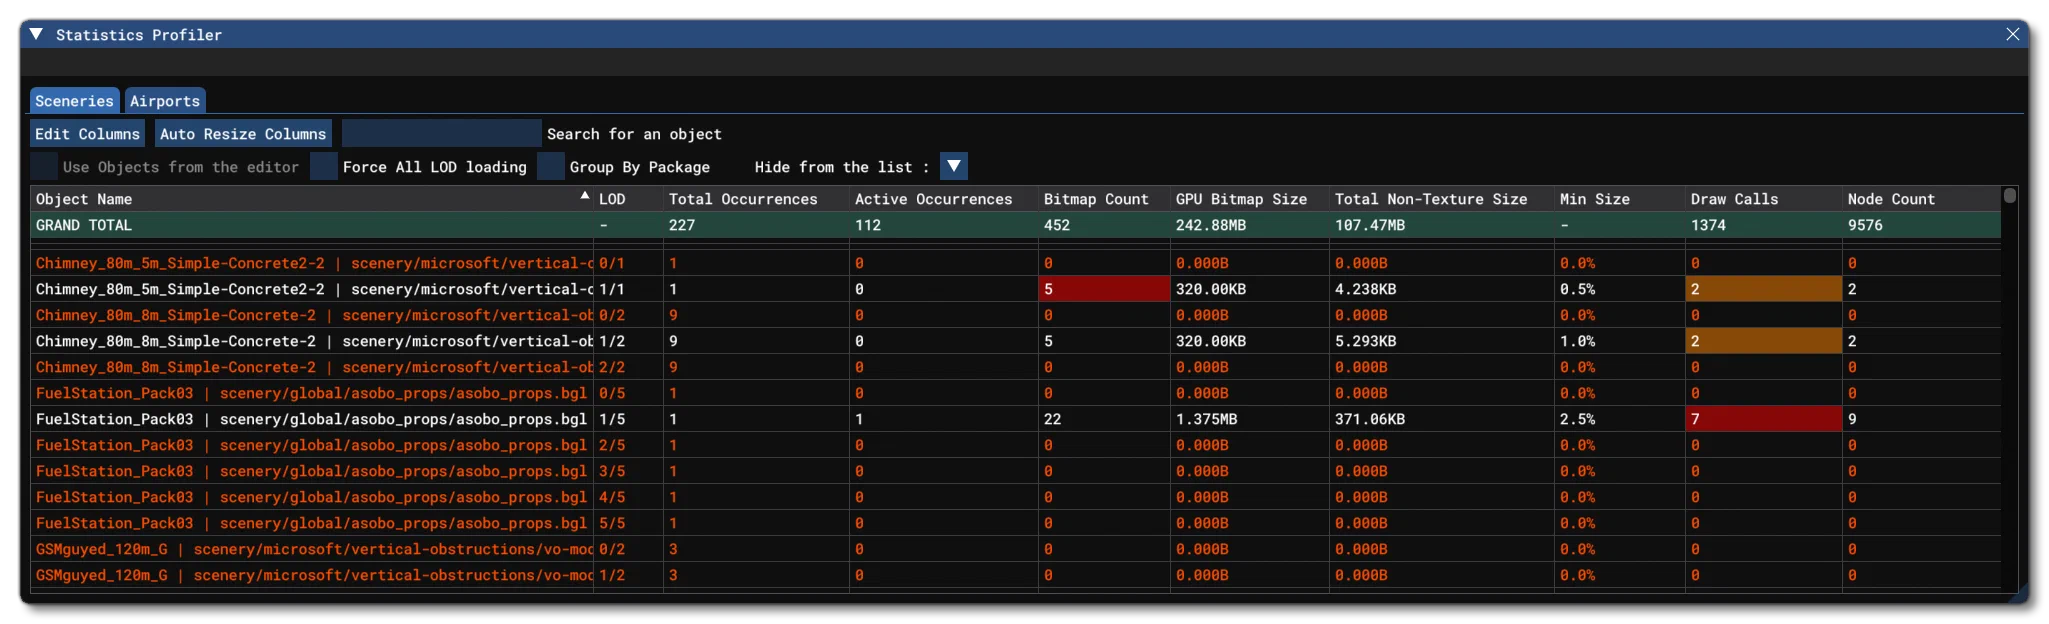
Task: Select Chimney_80m_8m_Simple-Concrete-2 LOD 0/2 row
Action: 1016,315
